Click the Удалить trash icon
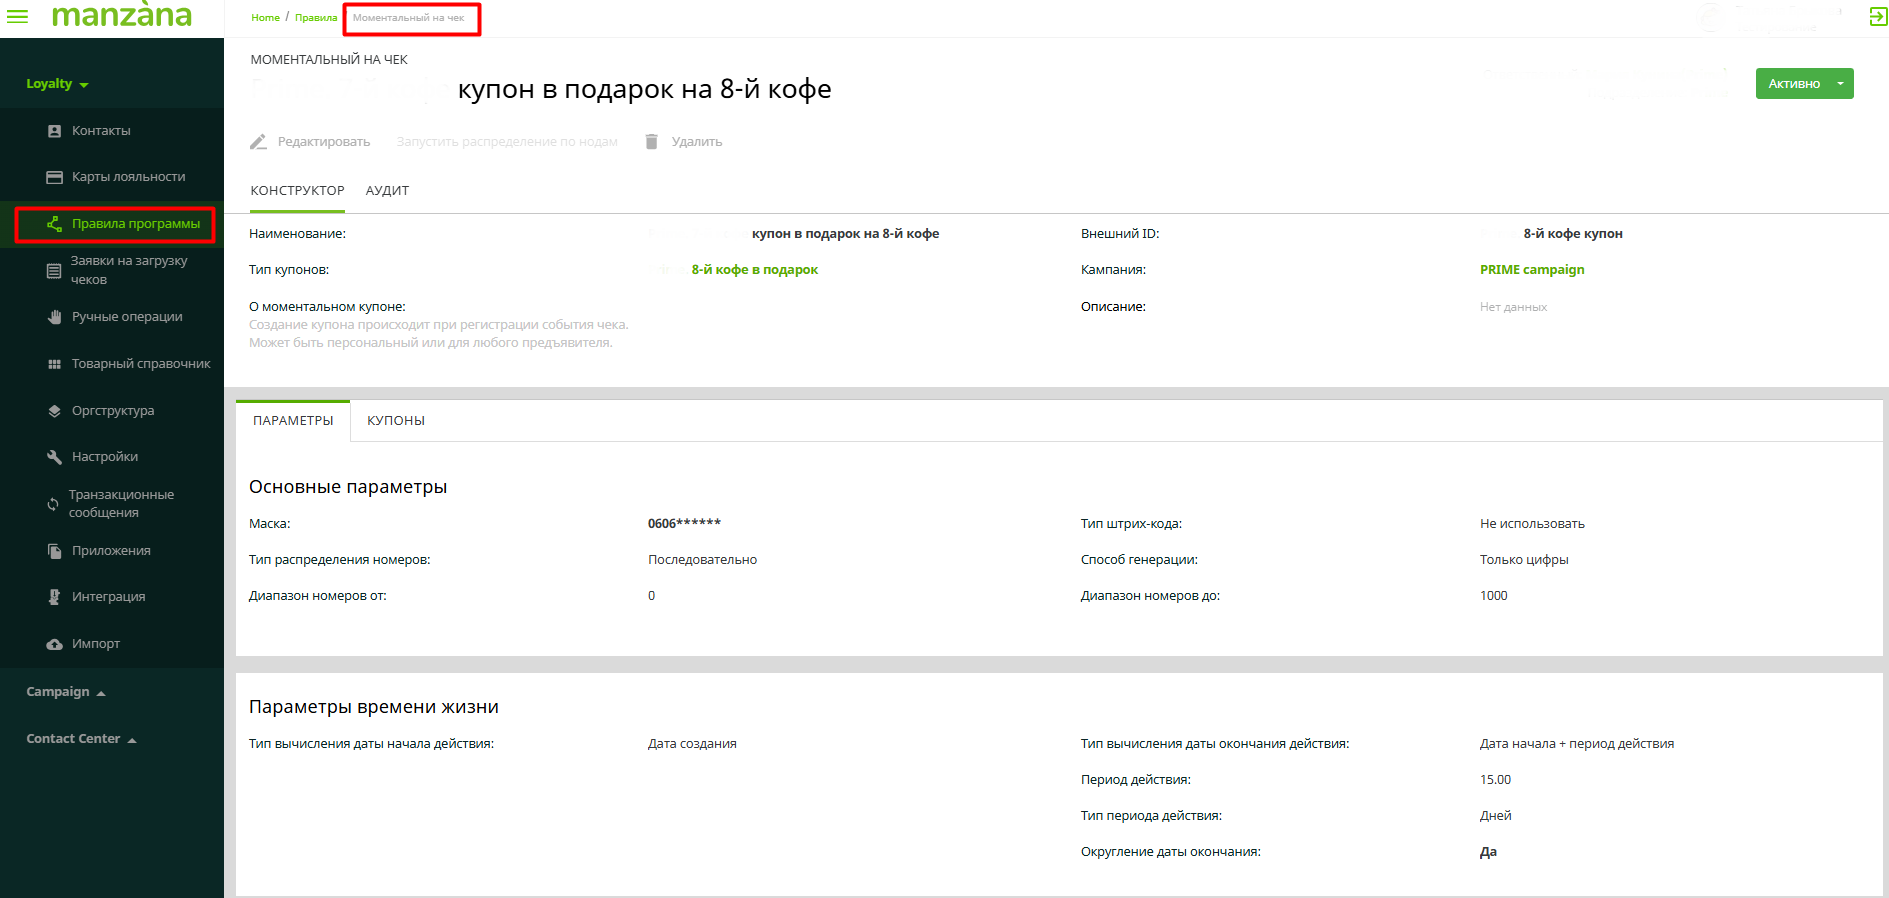Image resolution: width=1889 pixels, height=898 pixels. tap(652, 142)
